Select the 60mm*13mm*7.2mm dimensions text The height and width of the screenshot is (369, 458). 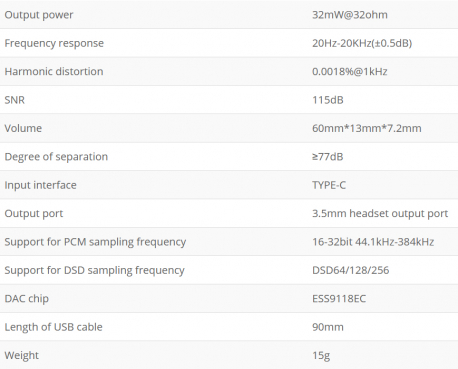point(367,128)
